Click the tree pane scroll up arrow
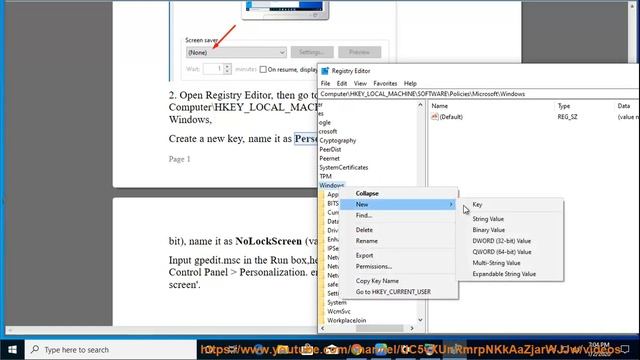This screenshot has width=640, height=360. click(420, 105)
